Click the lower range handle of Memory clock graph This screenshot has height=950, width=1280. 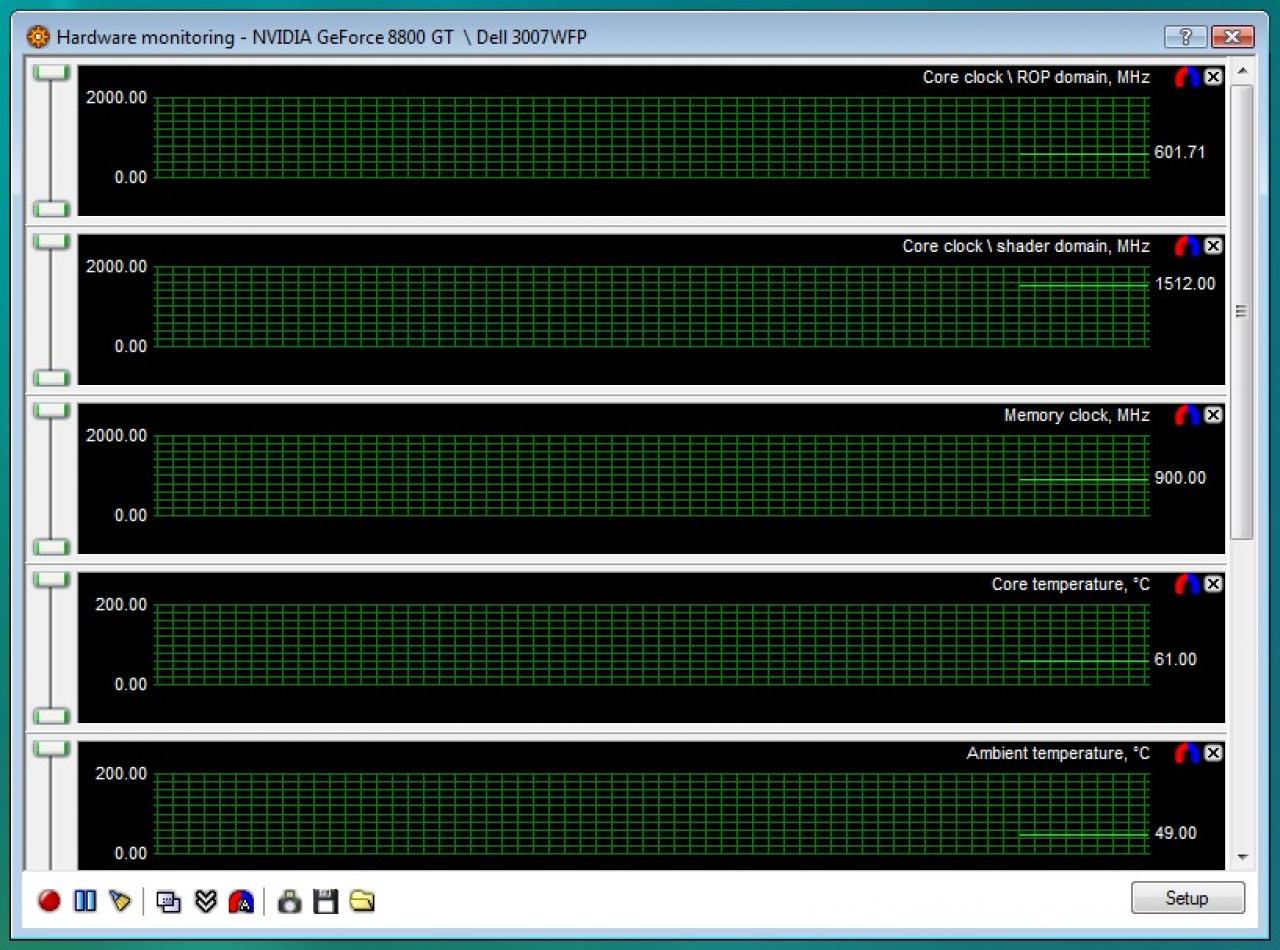click(x=51, y=547)
